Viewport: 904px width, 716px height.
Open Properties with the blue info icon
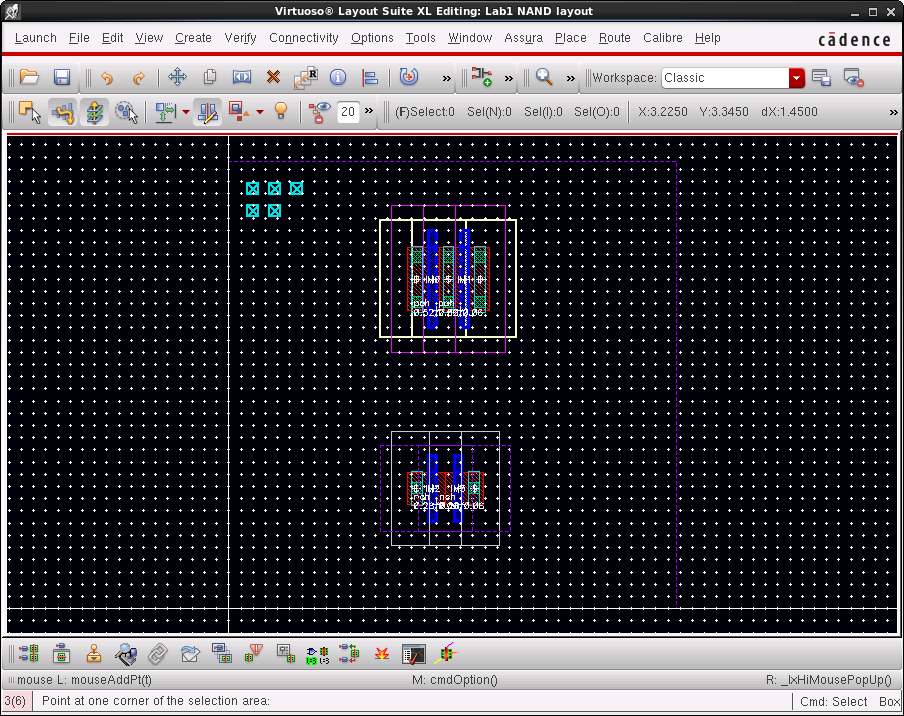338,77
